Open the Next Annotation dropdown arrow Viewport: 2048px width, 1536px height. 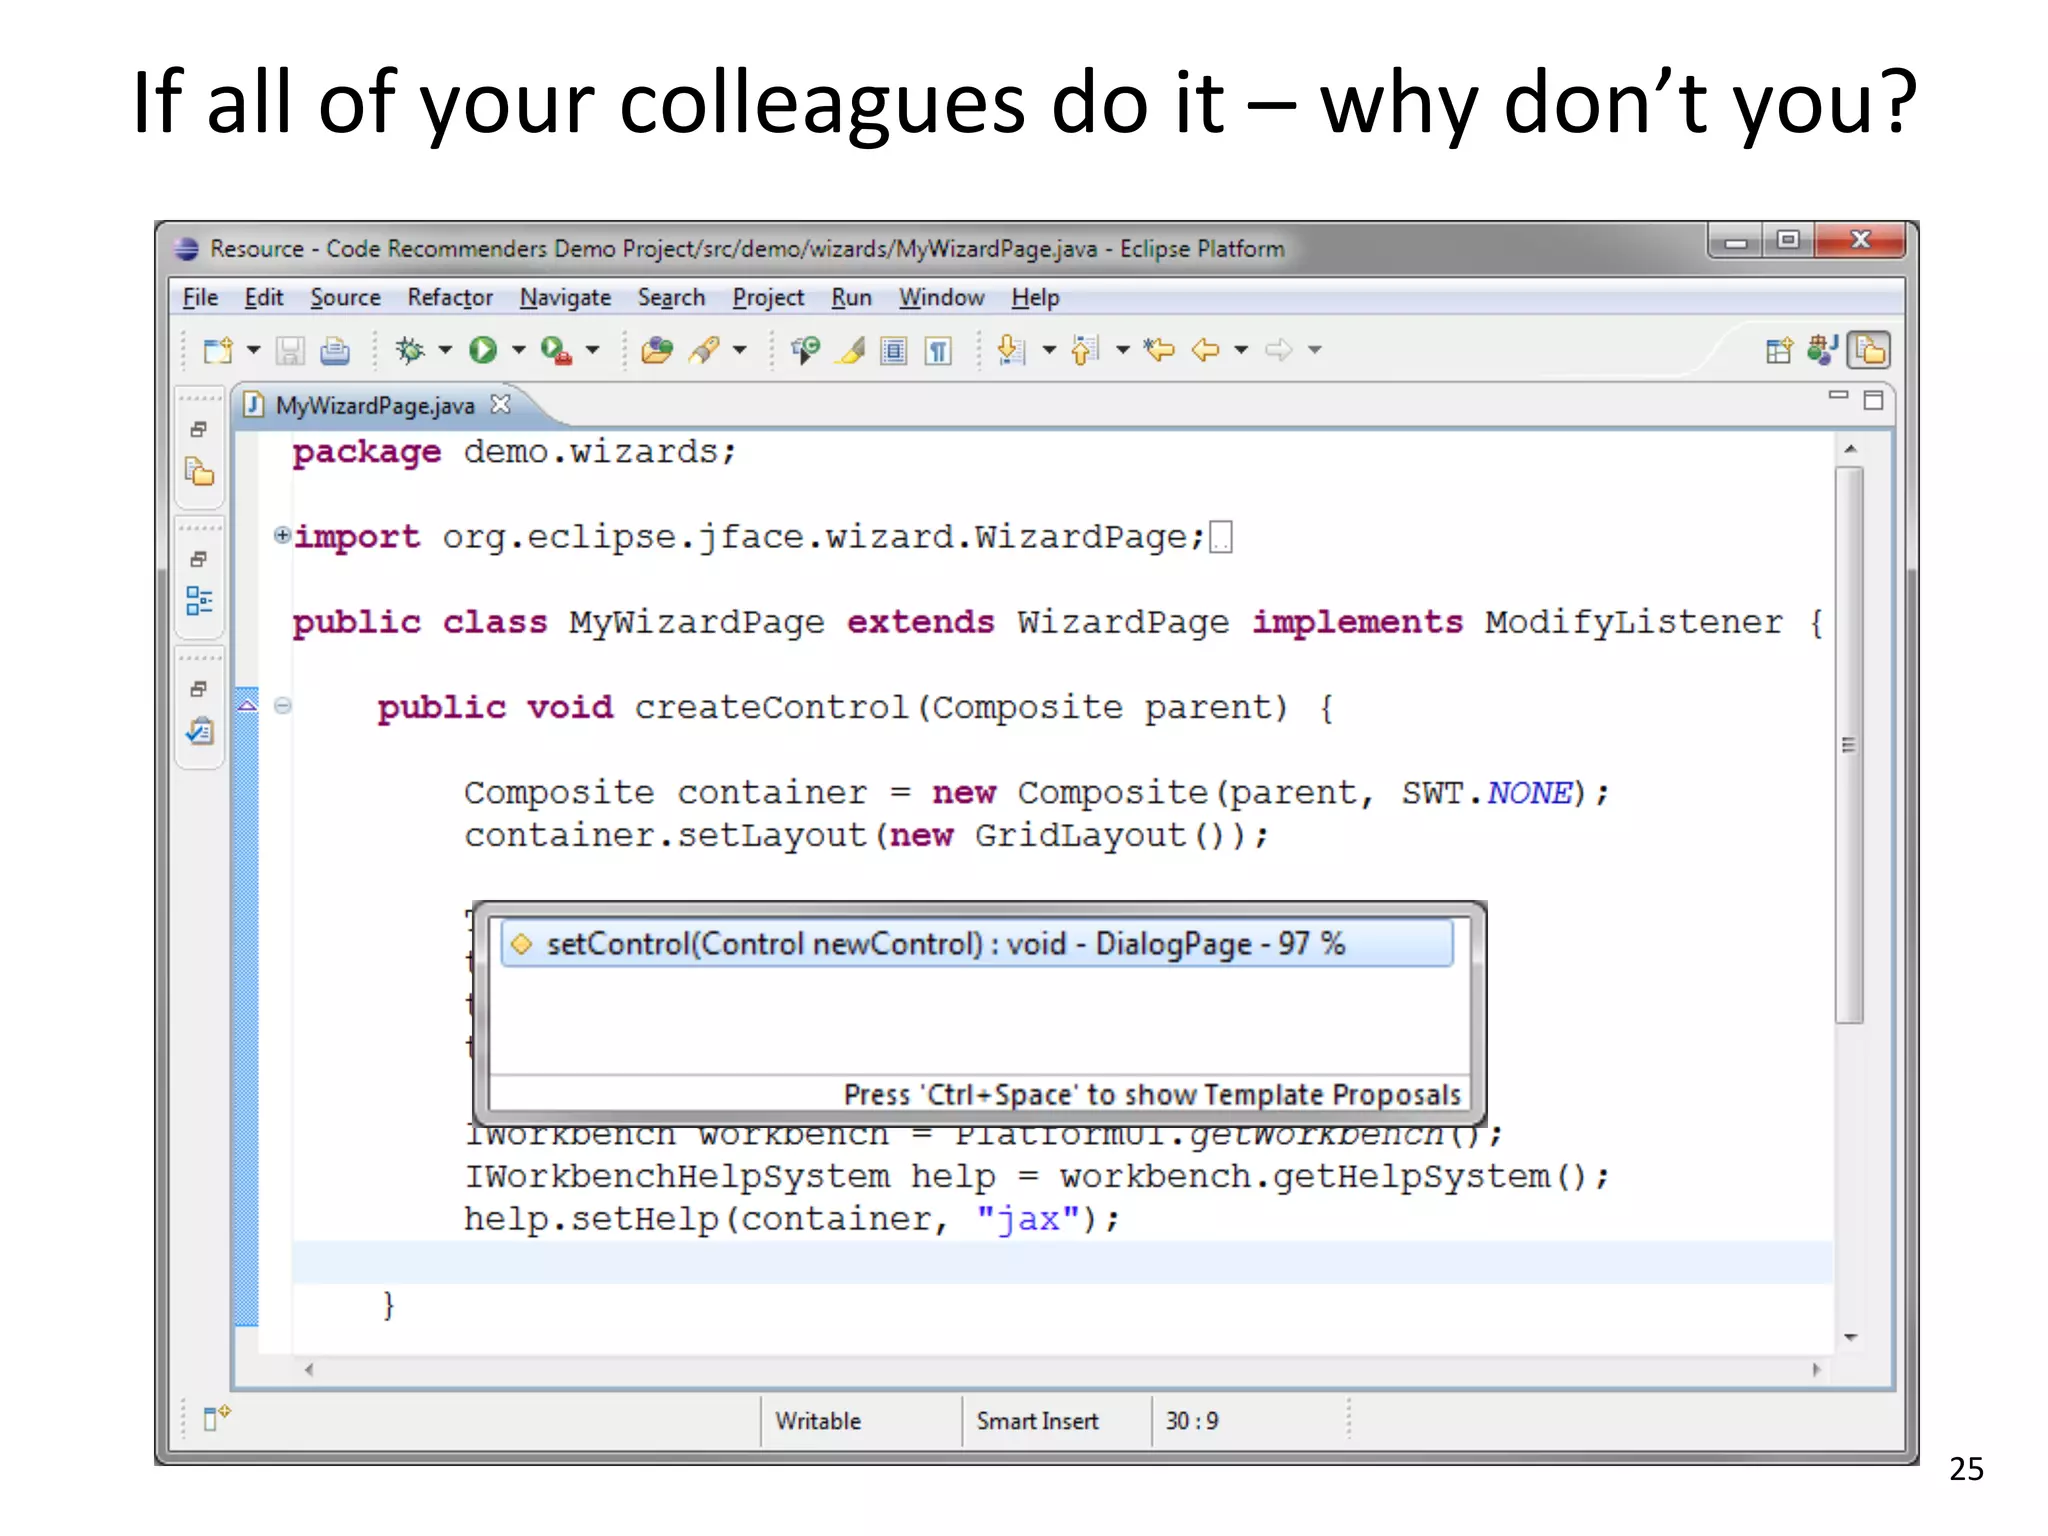pyautogui.click(x=1049, y=350)
